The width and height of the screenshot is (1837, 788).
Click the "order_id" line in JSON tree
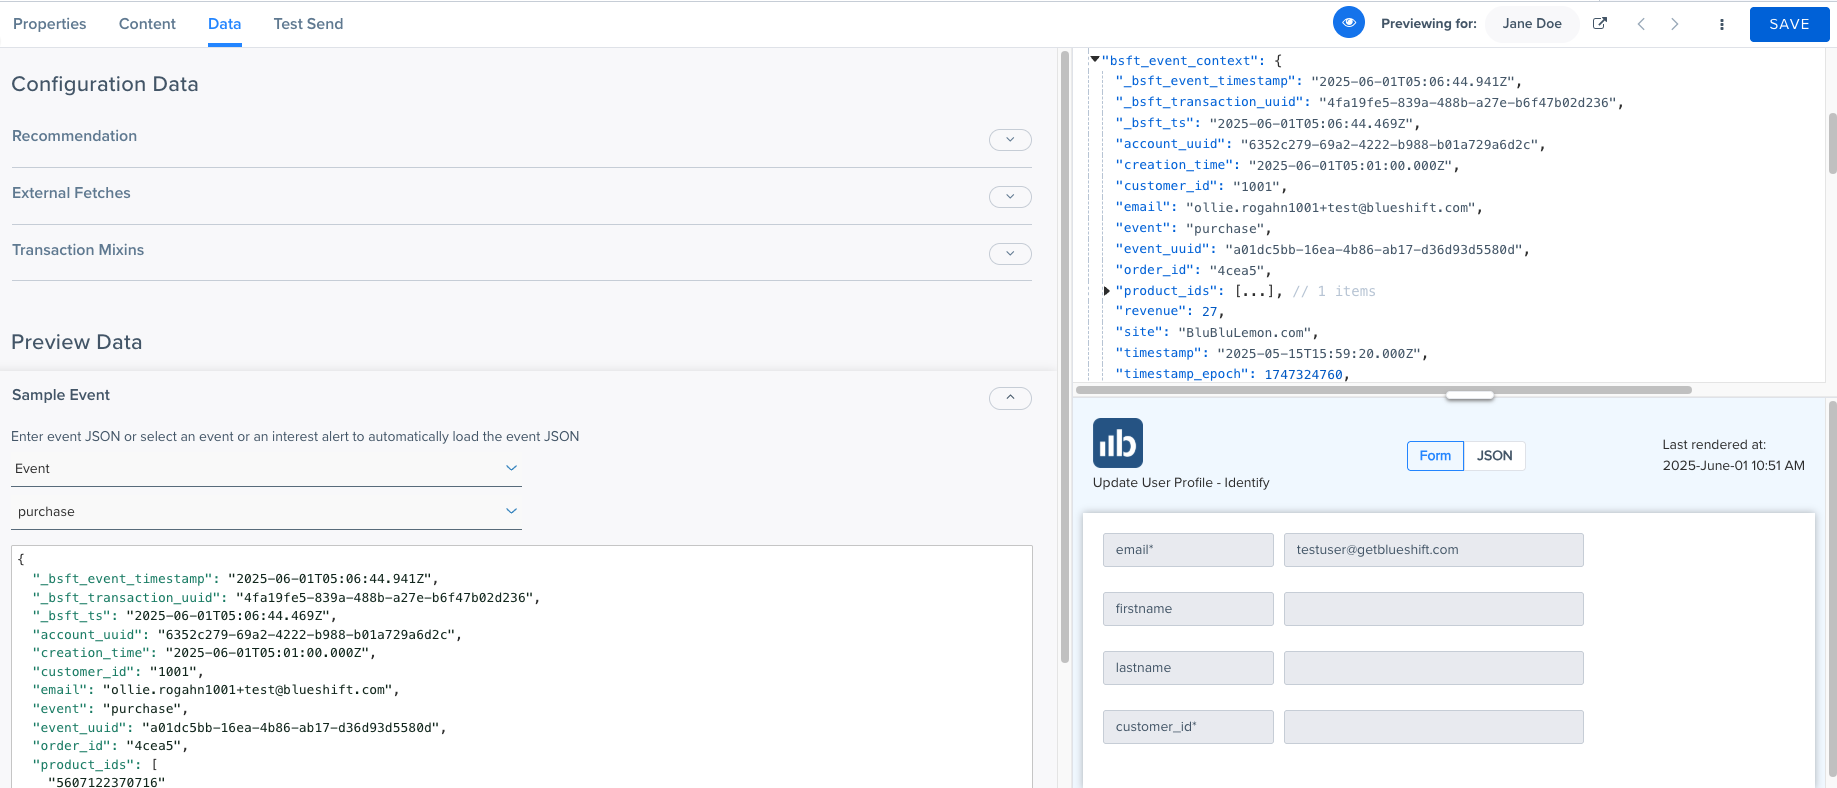point(1193,270)
